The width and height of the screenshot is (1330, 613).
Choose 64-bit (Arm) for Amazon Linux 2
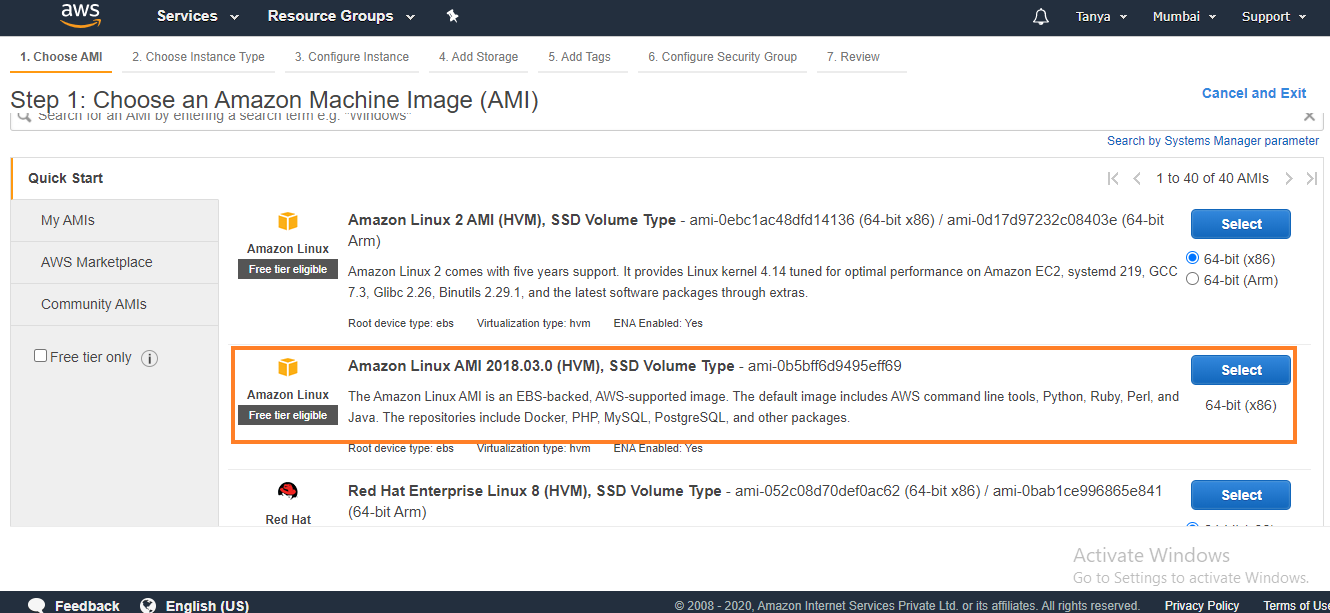click(x=1192, y=279)
